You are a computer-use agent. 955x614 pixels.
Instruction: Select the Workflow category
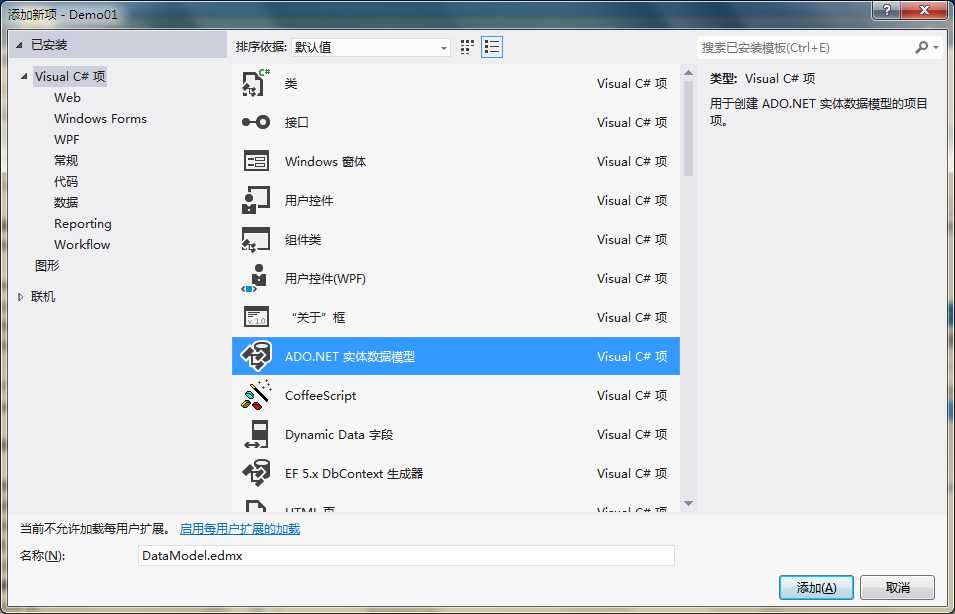click(x=82, y=244)
